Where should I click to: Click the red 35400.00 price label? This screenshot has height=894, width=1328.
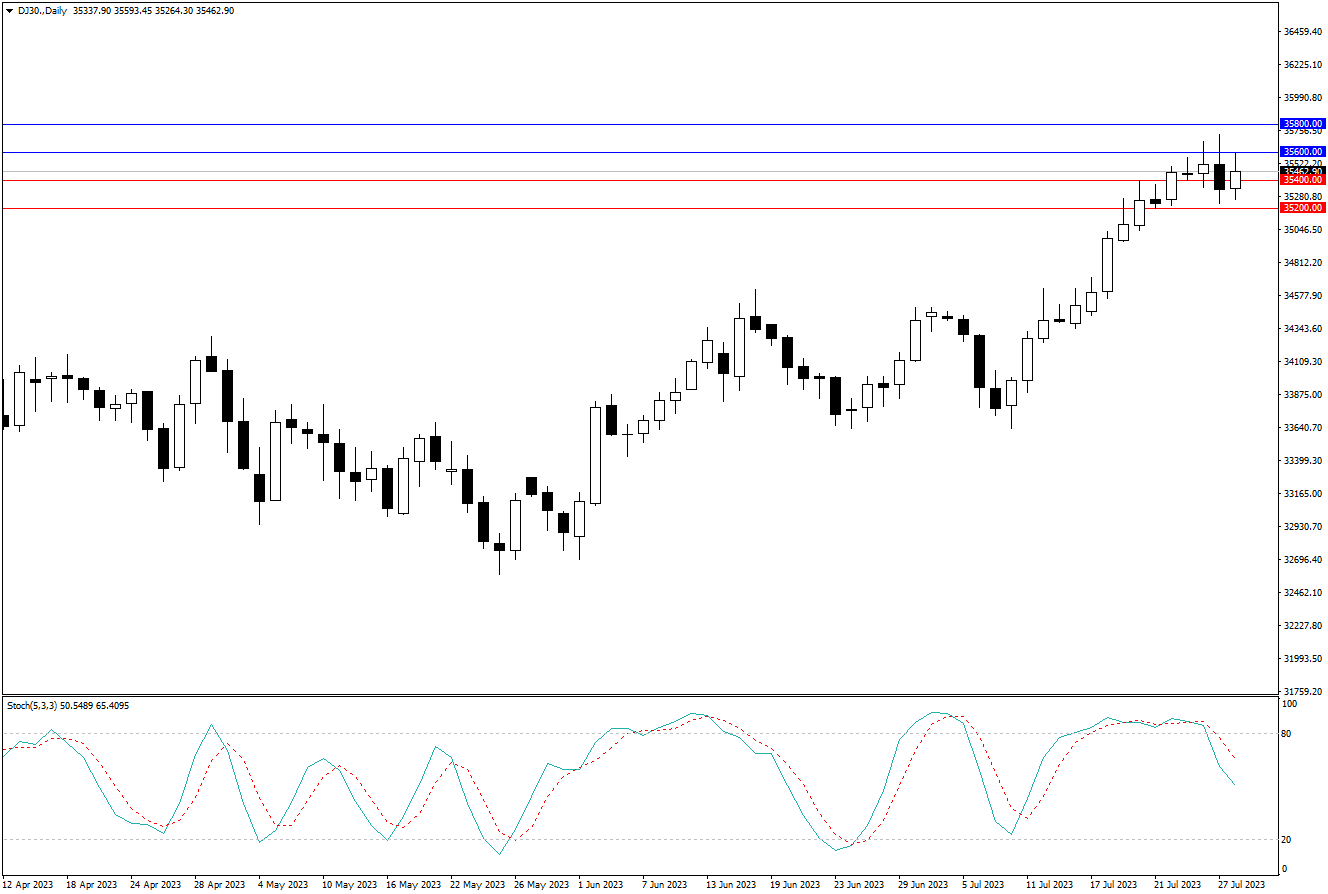pos(1303,180)
